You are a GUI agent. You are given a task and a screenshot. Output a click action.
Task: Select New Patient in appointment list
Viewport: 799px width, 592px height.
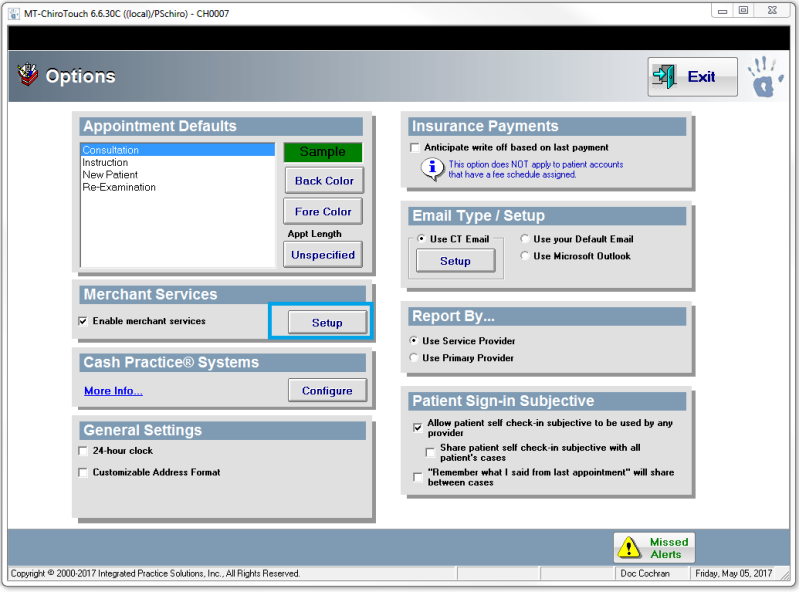tap(109, 175)
